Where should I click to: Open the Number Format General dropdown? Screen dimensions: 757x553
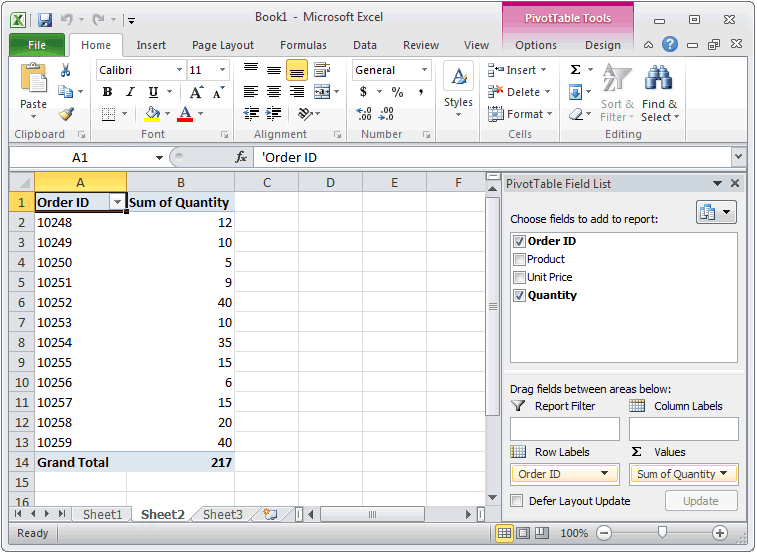pos(424,70)
